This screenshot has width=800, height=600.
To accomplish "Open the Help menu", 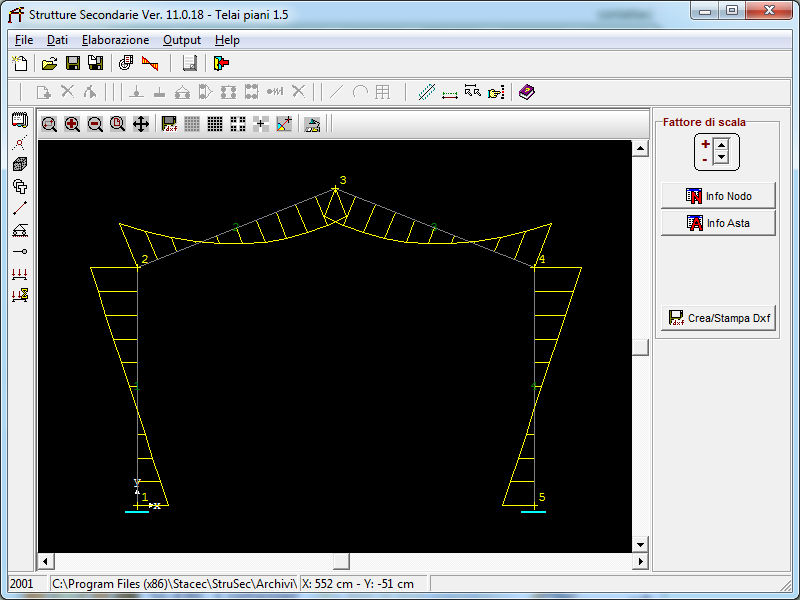I will coord(227,40).
